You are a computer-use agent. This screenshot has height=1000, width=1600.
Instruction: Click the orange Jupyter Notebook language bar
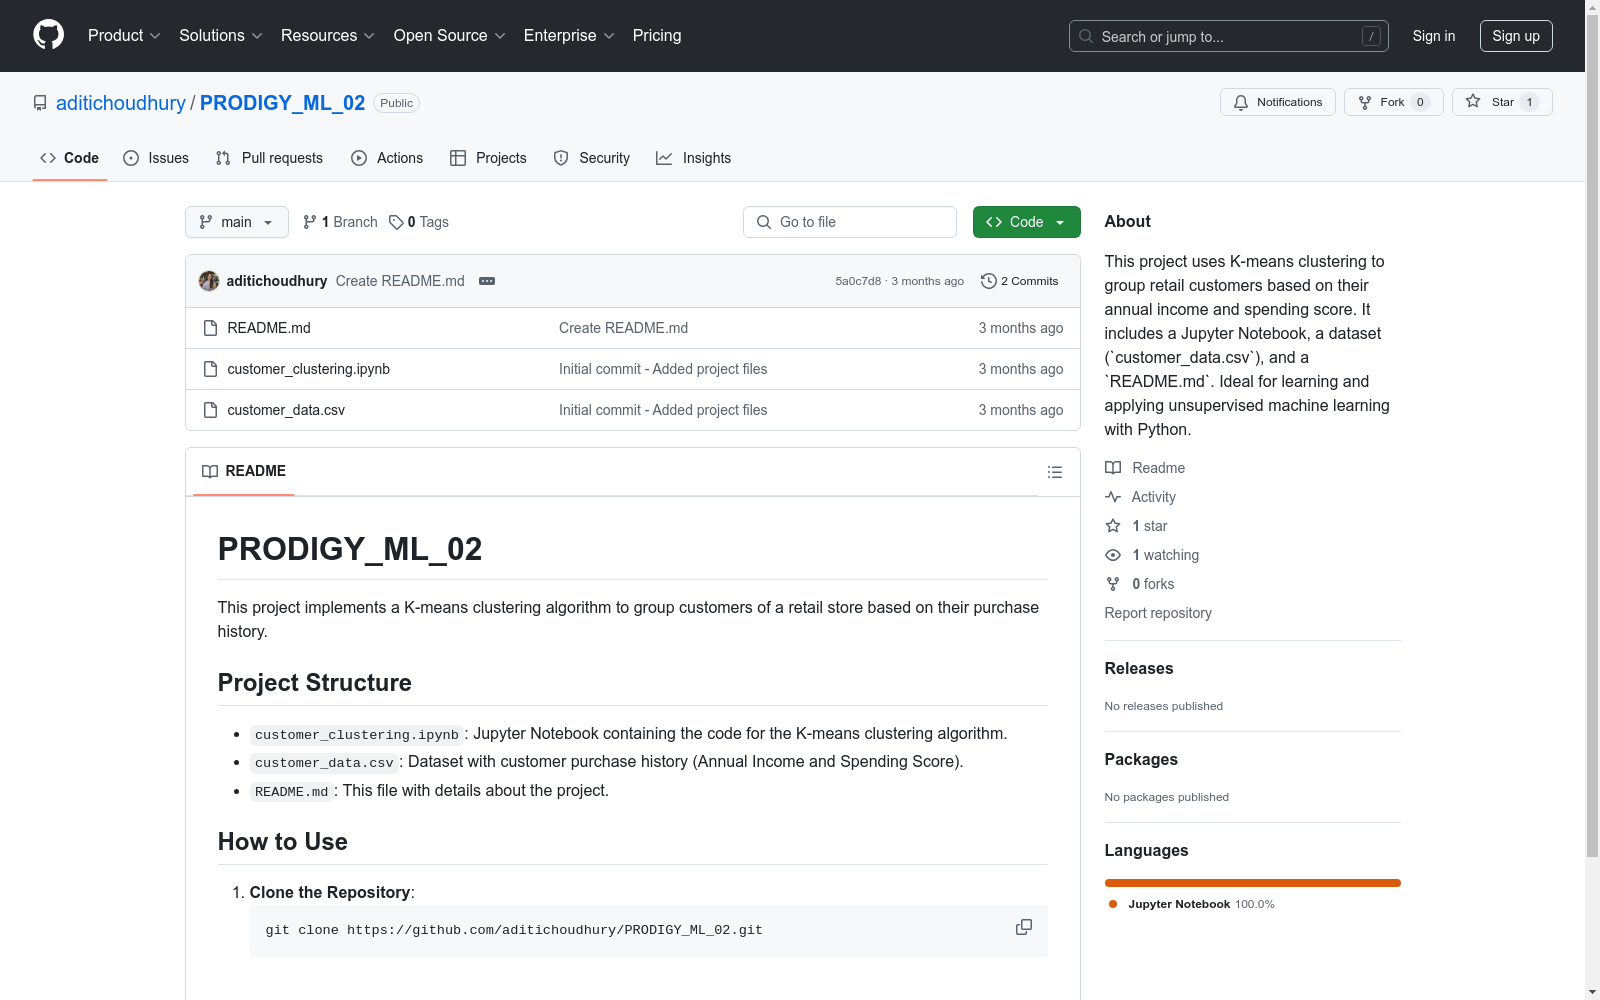tap(1253, 883)
